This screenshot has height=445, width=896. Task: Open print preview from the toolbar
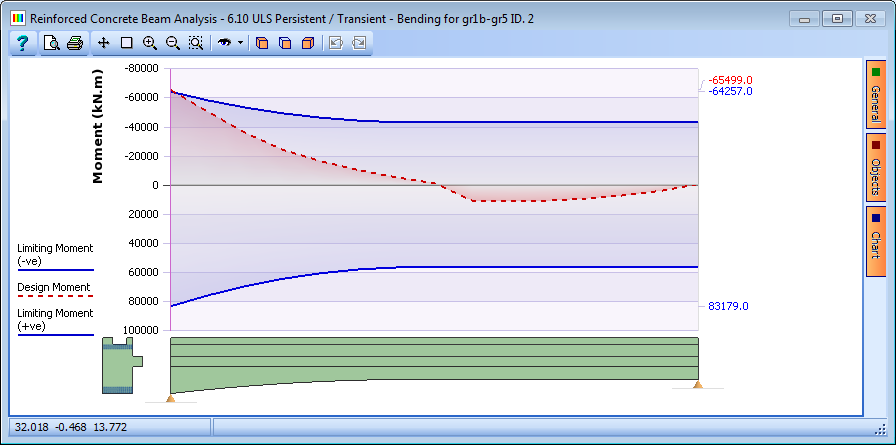click(51, 43)
